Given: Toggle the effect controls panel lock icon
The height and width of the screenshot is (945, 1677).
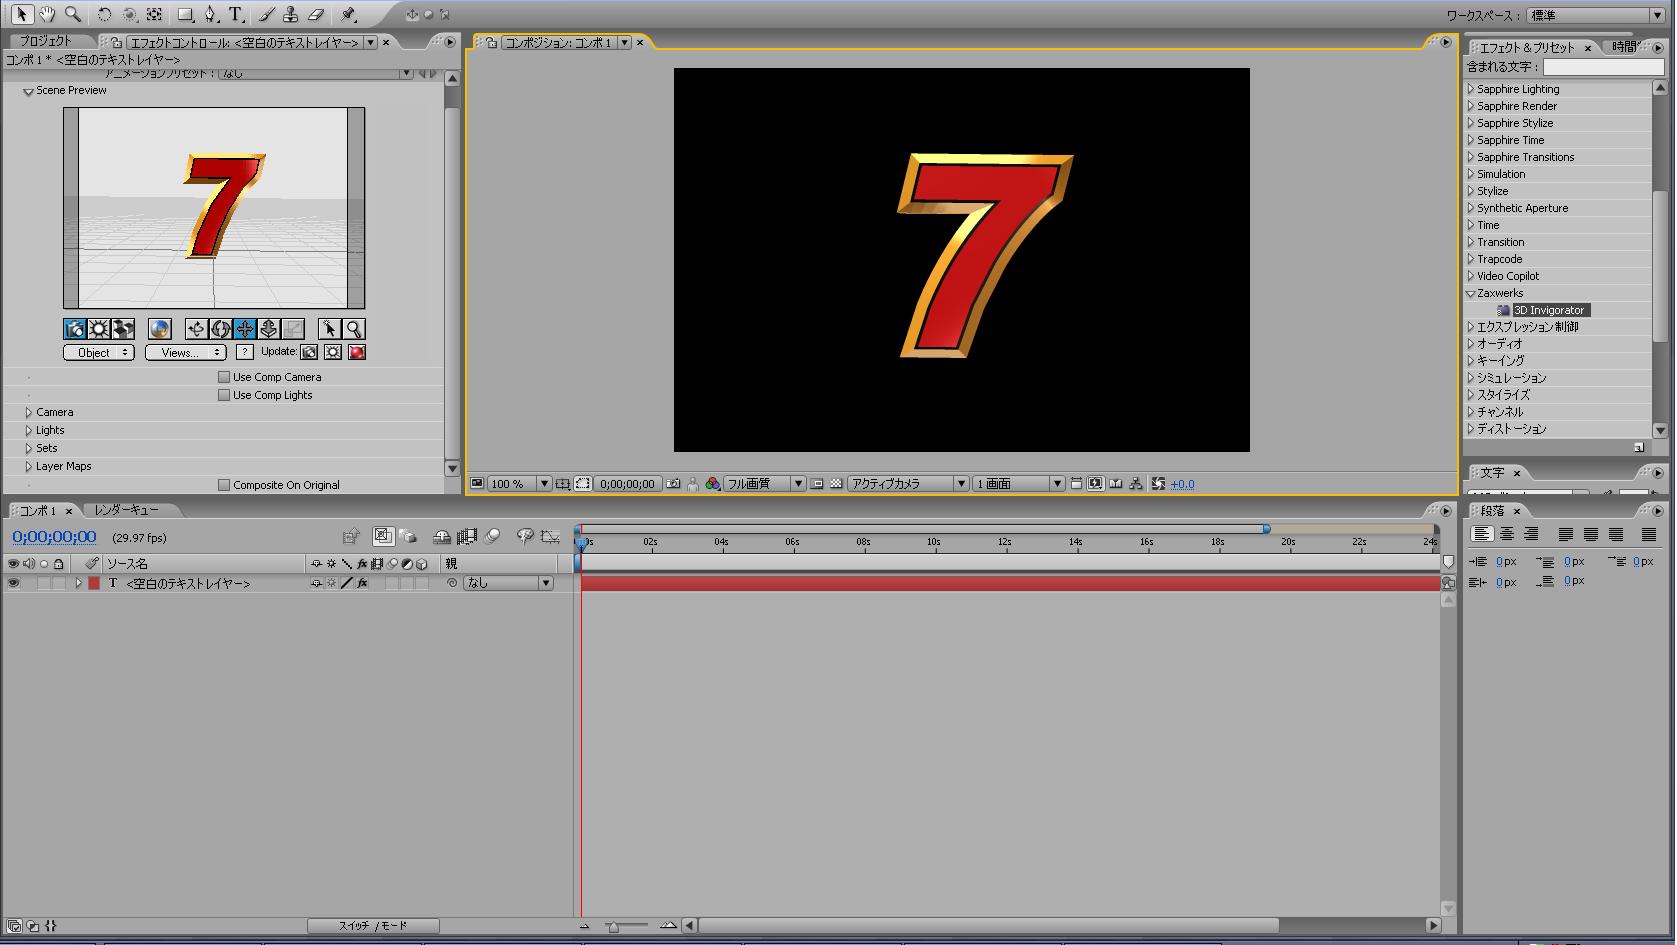Looking at the screenshot, I should click(116, 42).
